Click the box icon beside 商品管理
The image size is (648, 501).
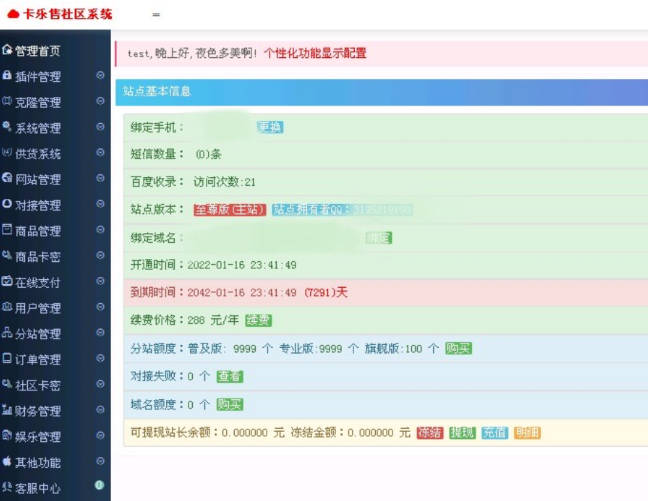(7, 229)
